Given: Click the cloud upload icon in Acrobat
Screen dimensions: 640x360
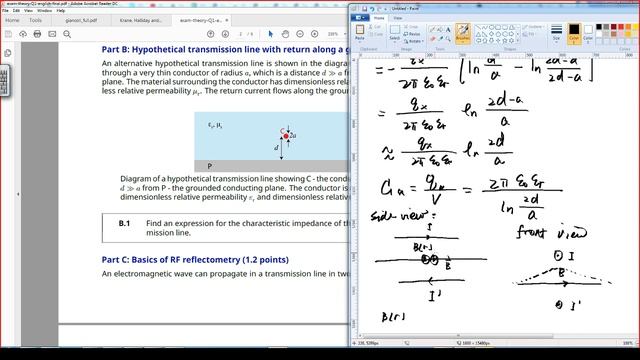Looking at the screenshot, I should coord(23,34).
